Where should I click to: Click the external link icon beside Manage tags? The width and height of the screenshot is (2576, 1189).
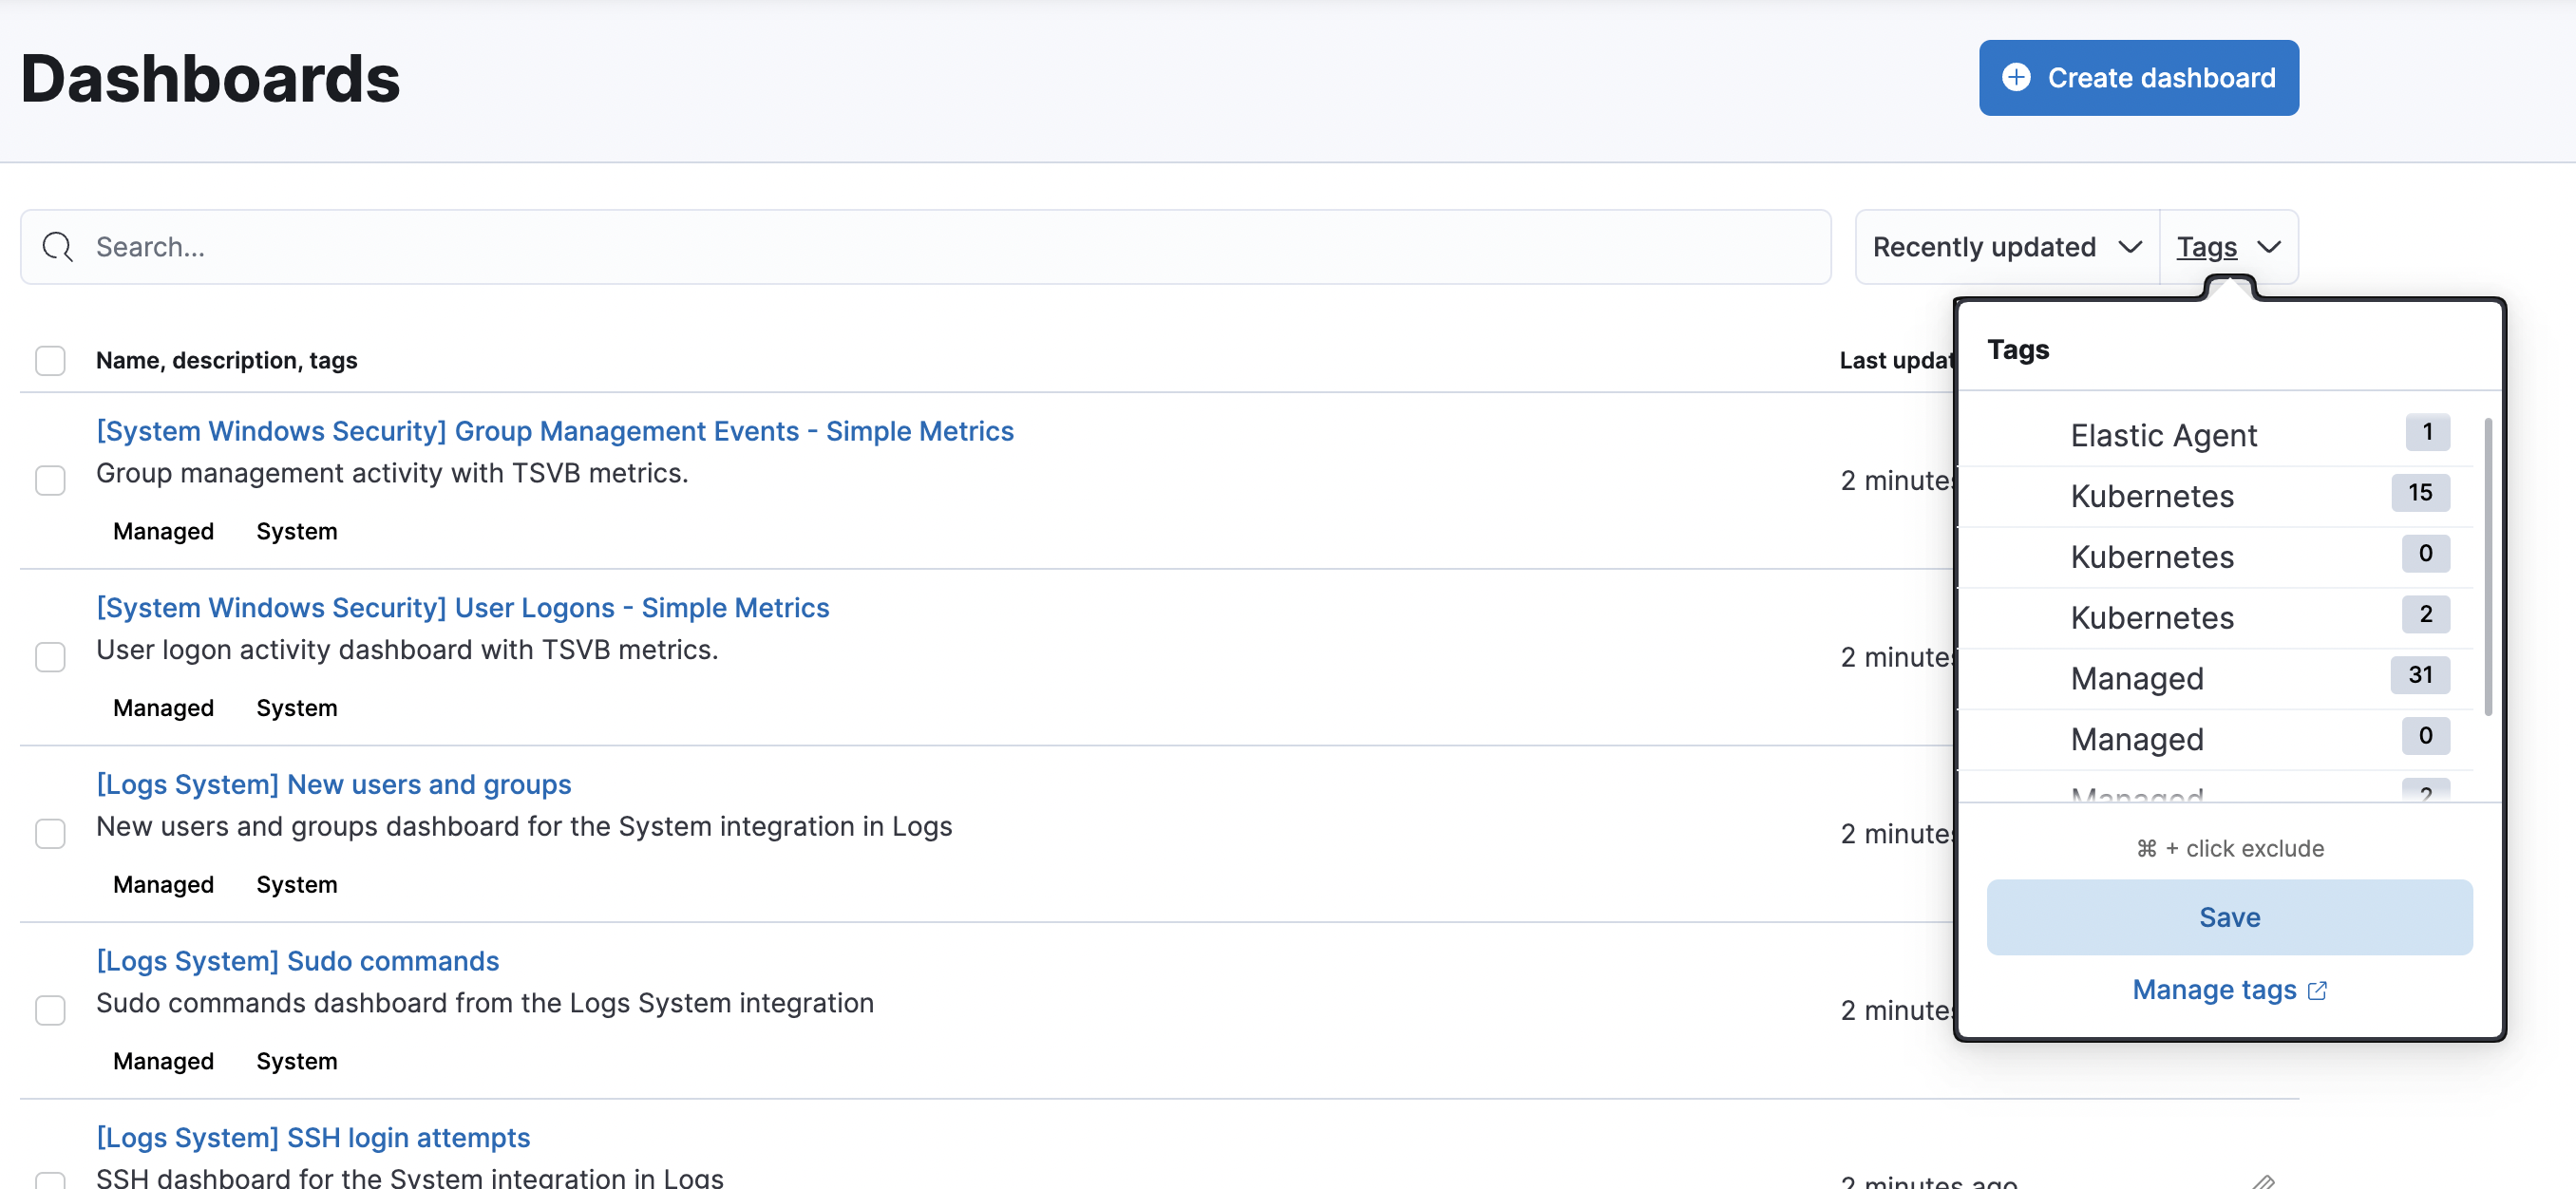click(x=2318, y=990)
